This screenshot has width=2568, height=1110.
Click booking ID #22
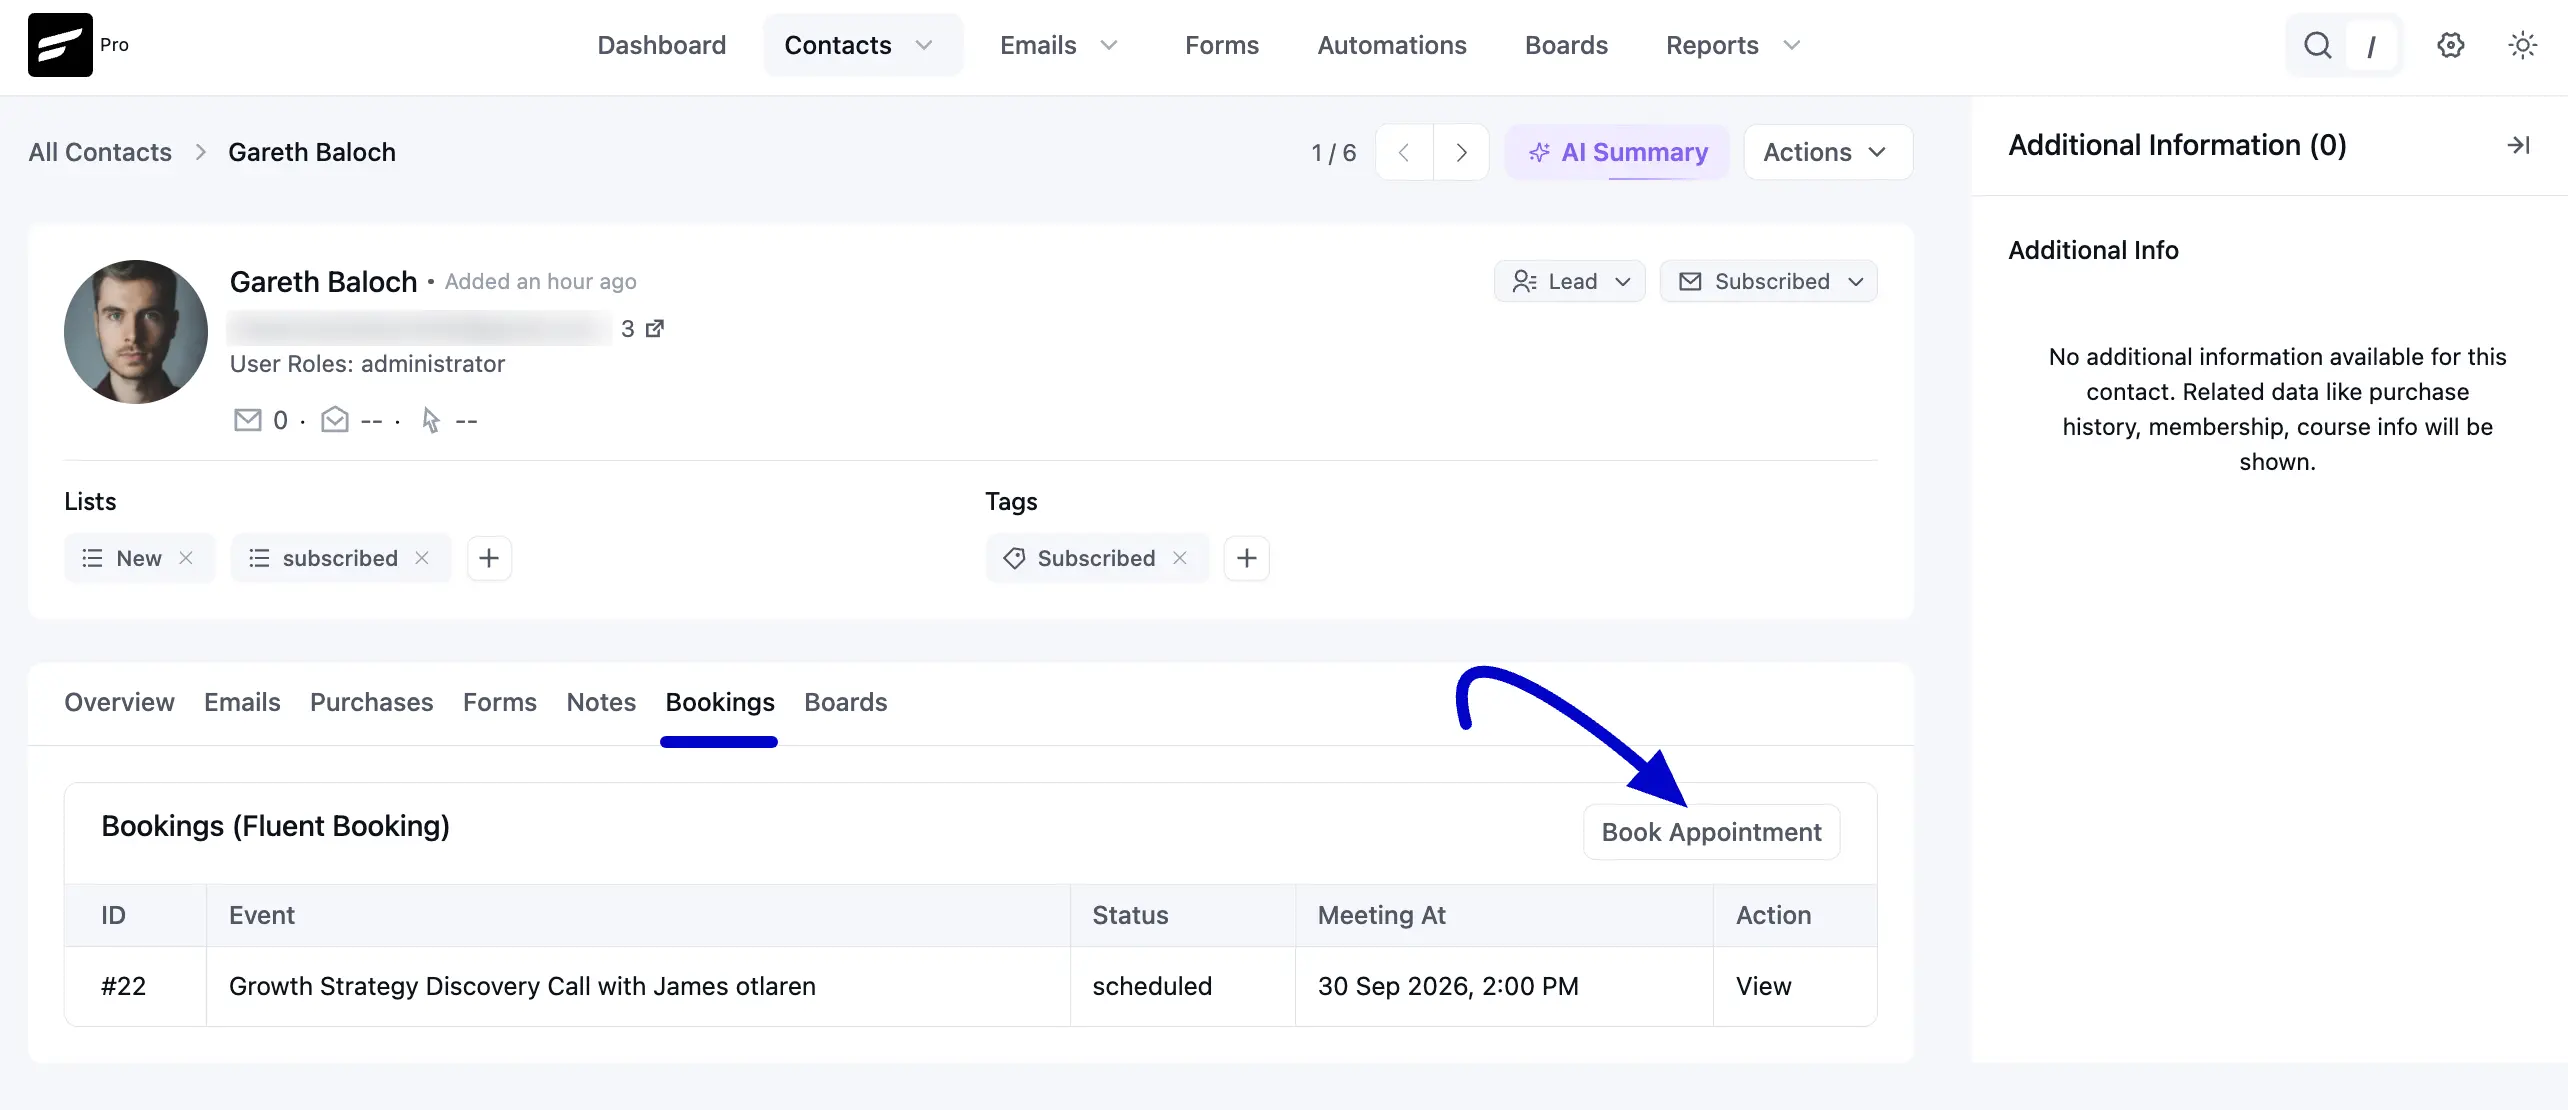tap(123, 986)
